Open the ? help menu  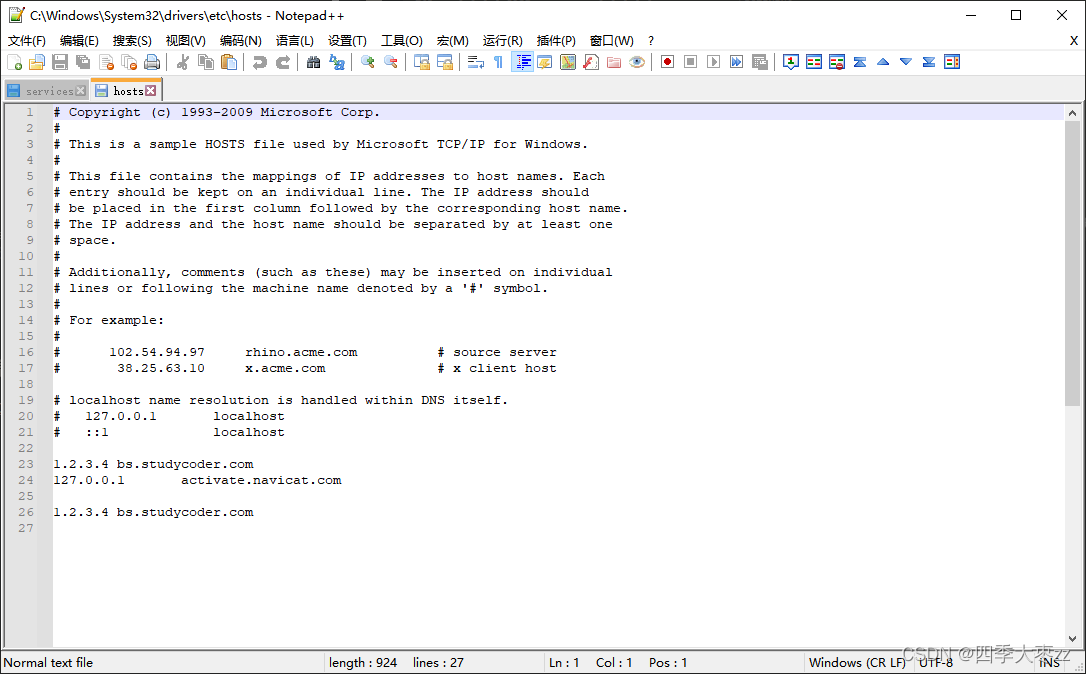click(650, 41)
